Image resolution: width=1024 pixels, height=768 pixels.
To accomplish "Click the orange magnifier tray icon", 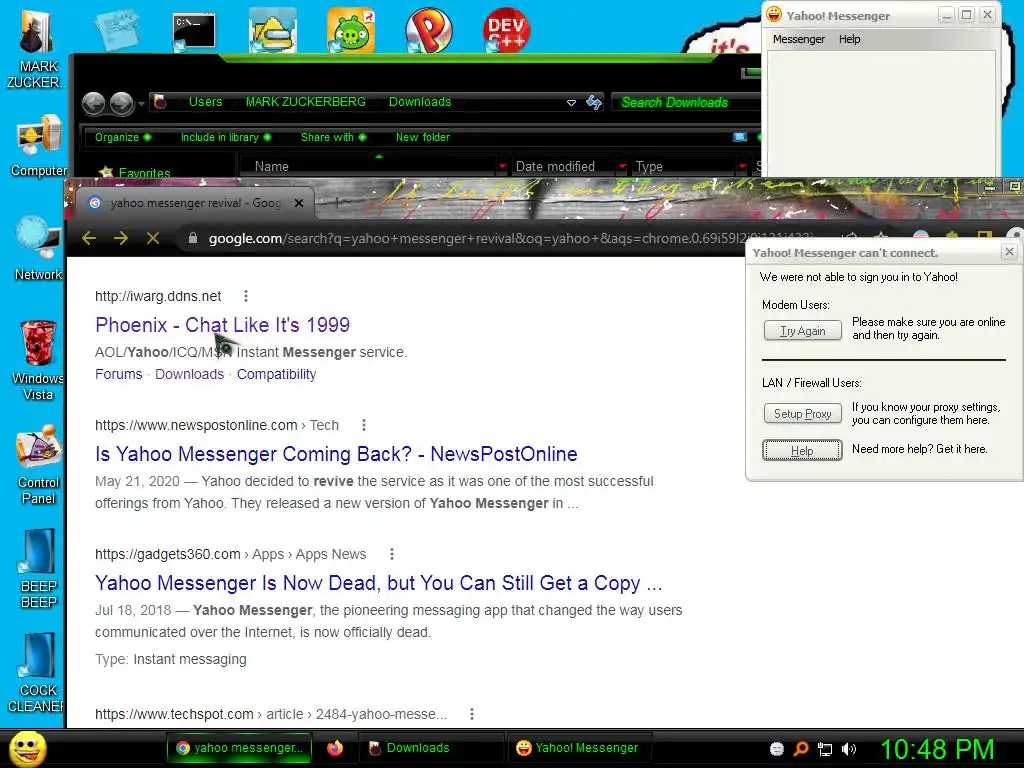I will click(x=801, y=749).
